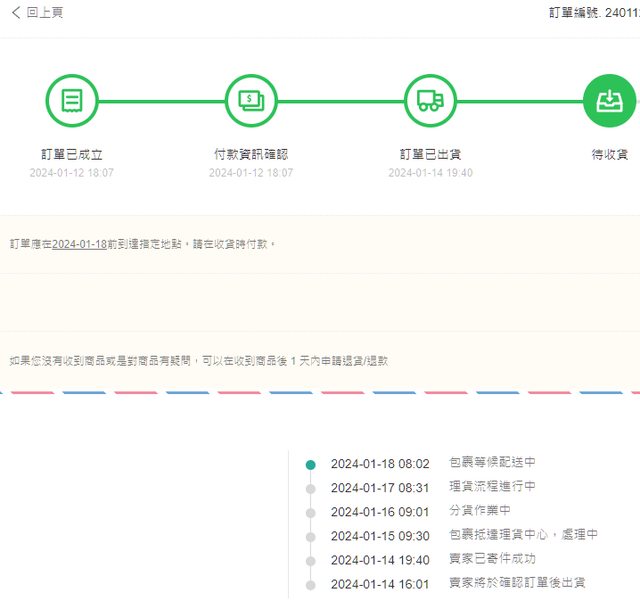The width and height of the screenshot is (640, 609).
Task: Go back via the 回上頁 link
Action: pyautogui.click(x=45, y=13)
